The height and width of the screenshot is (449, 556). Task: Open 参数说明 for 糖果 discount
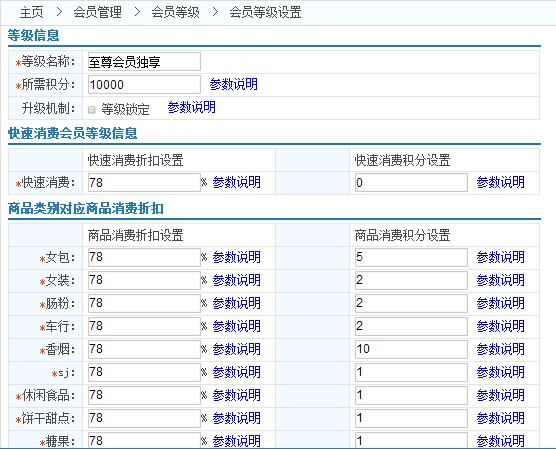(x=237, y=441)
